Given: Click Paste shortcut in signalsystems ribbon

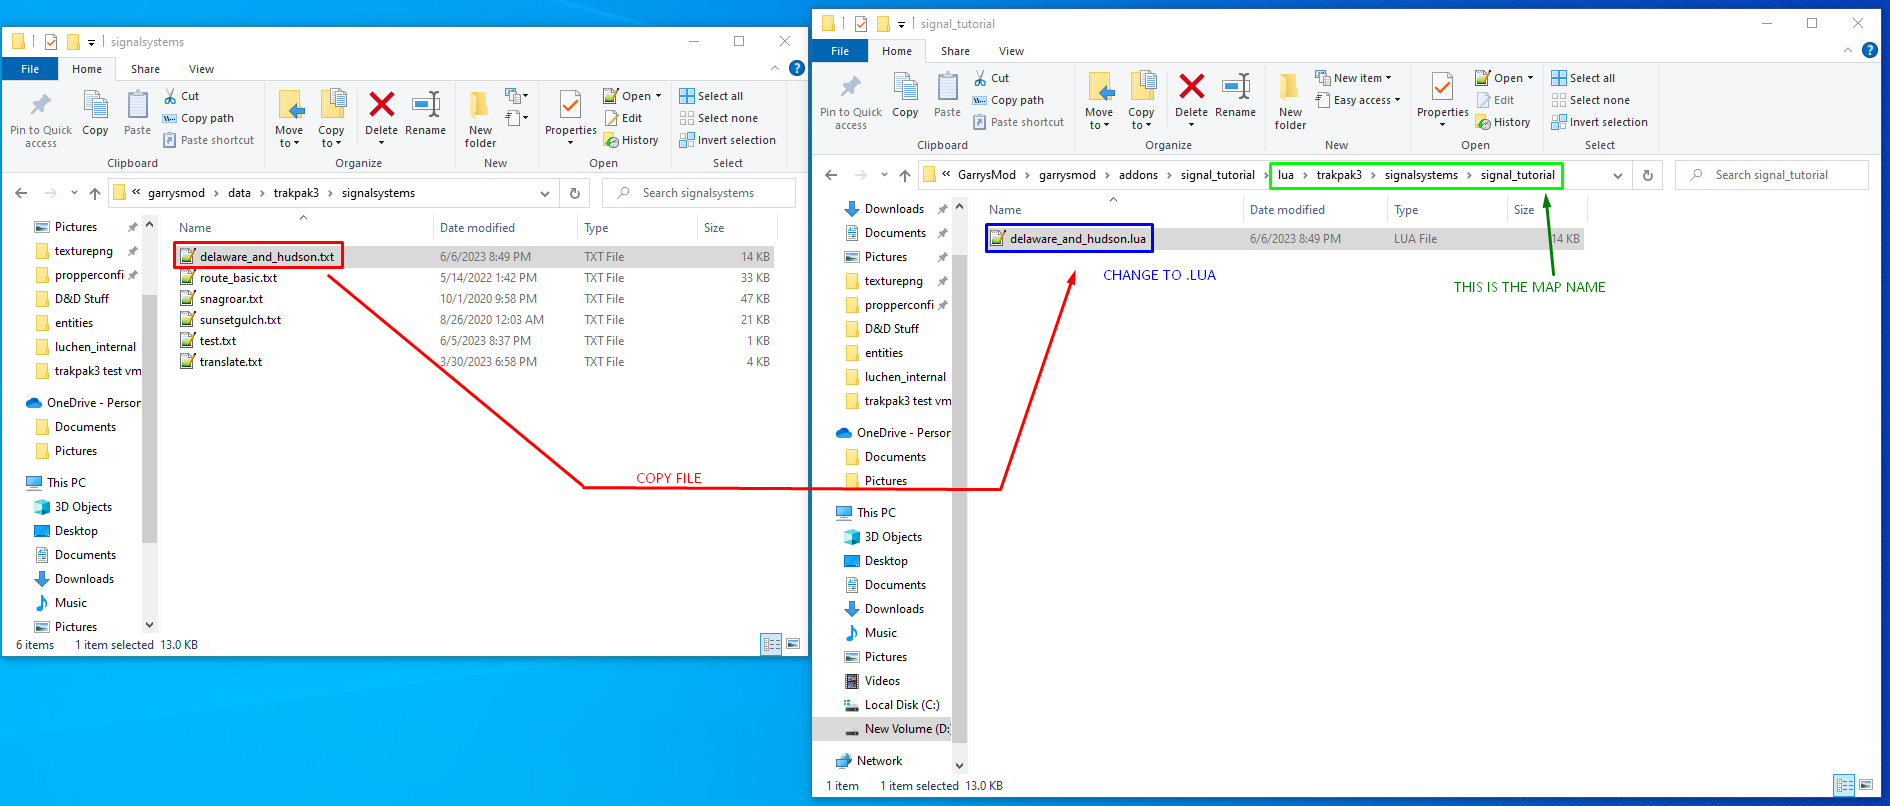Looking at the screenshot, I should pyautogui.click(x=208, y=140).
